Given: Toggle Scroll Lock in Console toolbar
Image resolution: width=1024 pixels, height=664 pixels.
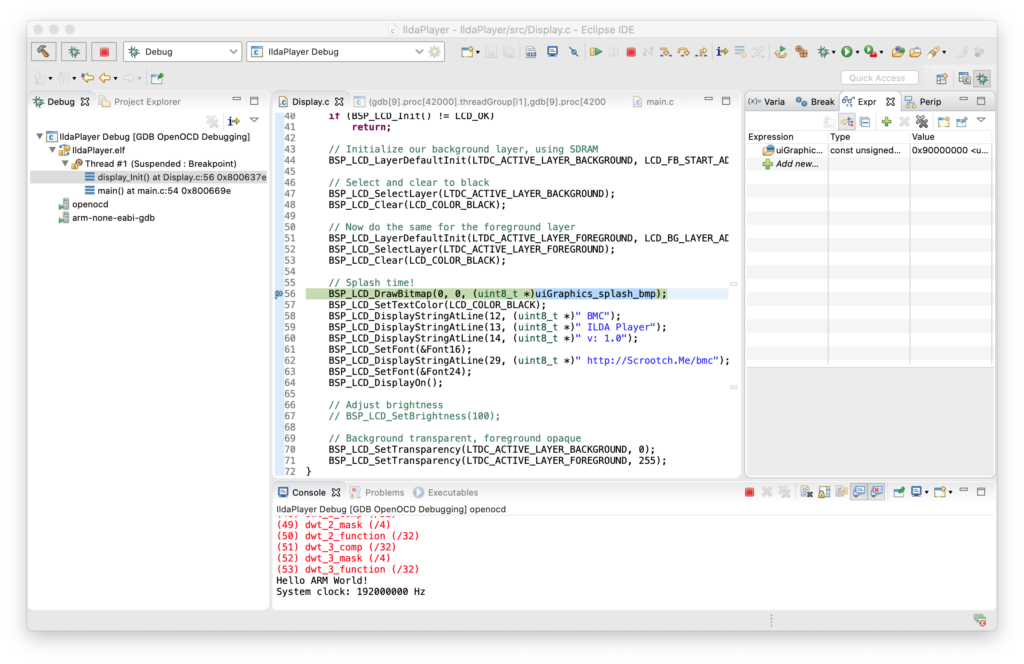Looking at the screenshot, I should click(x=824, y=492).
